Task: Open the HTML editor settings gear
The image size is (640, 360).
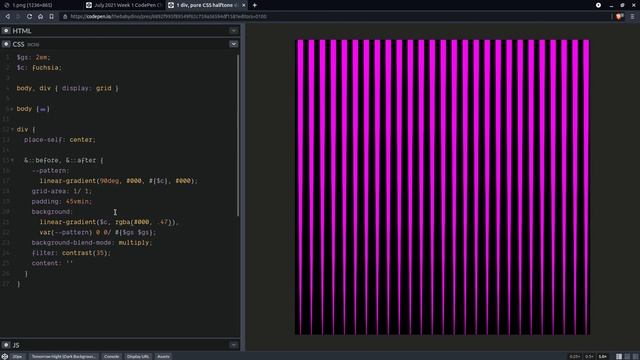Action: click(6, 31)
